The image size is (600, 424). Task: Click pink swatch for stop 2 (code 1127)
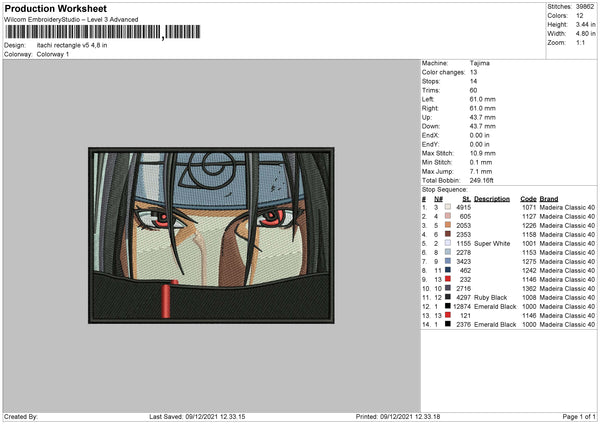pos(448,216)
